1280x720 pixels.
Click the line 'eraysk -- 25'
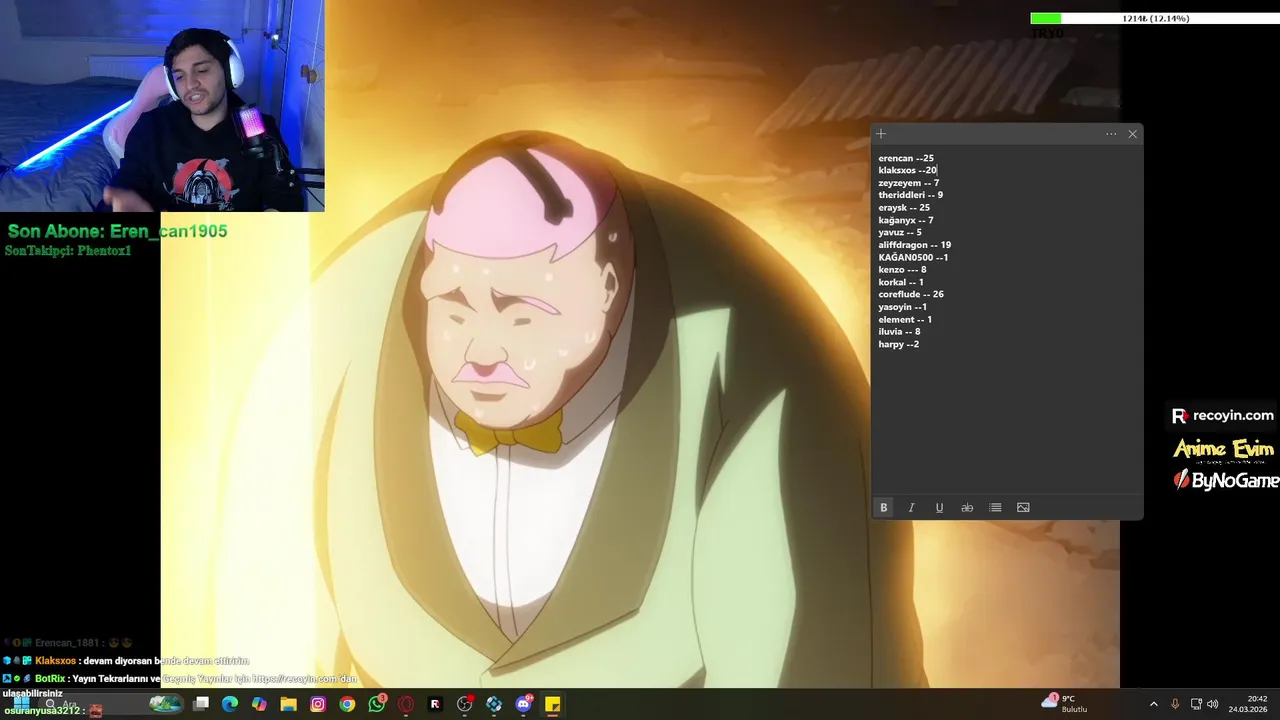pyautogui.click(x=904, y=208)
